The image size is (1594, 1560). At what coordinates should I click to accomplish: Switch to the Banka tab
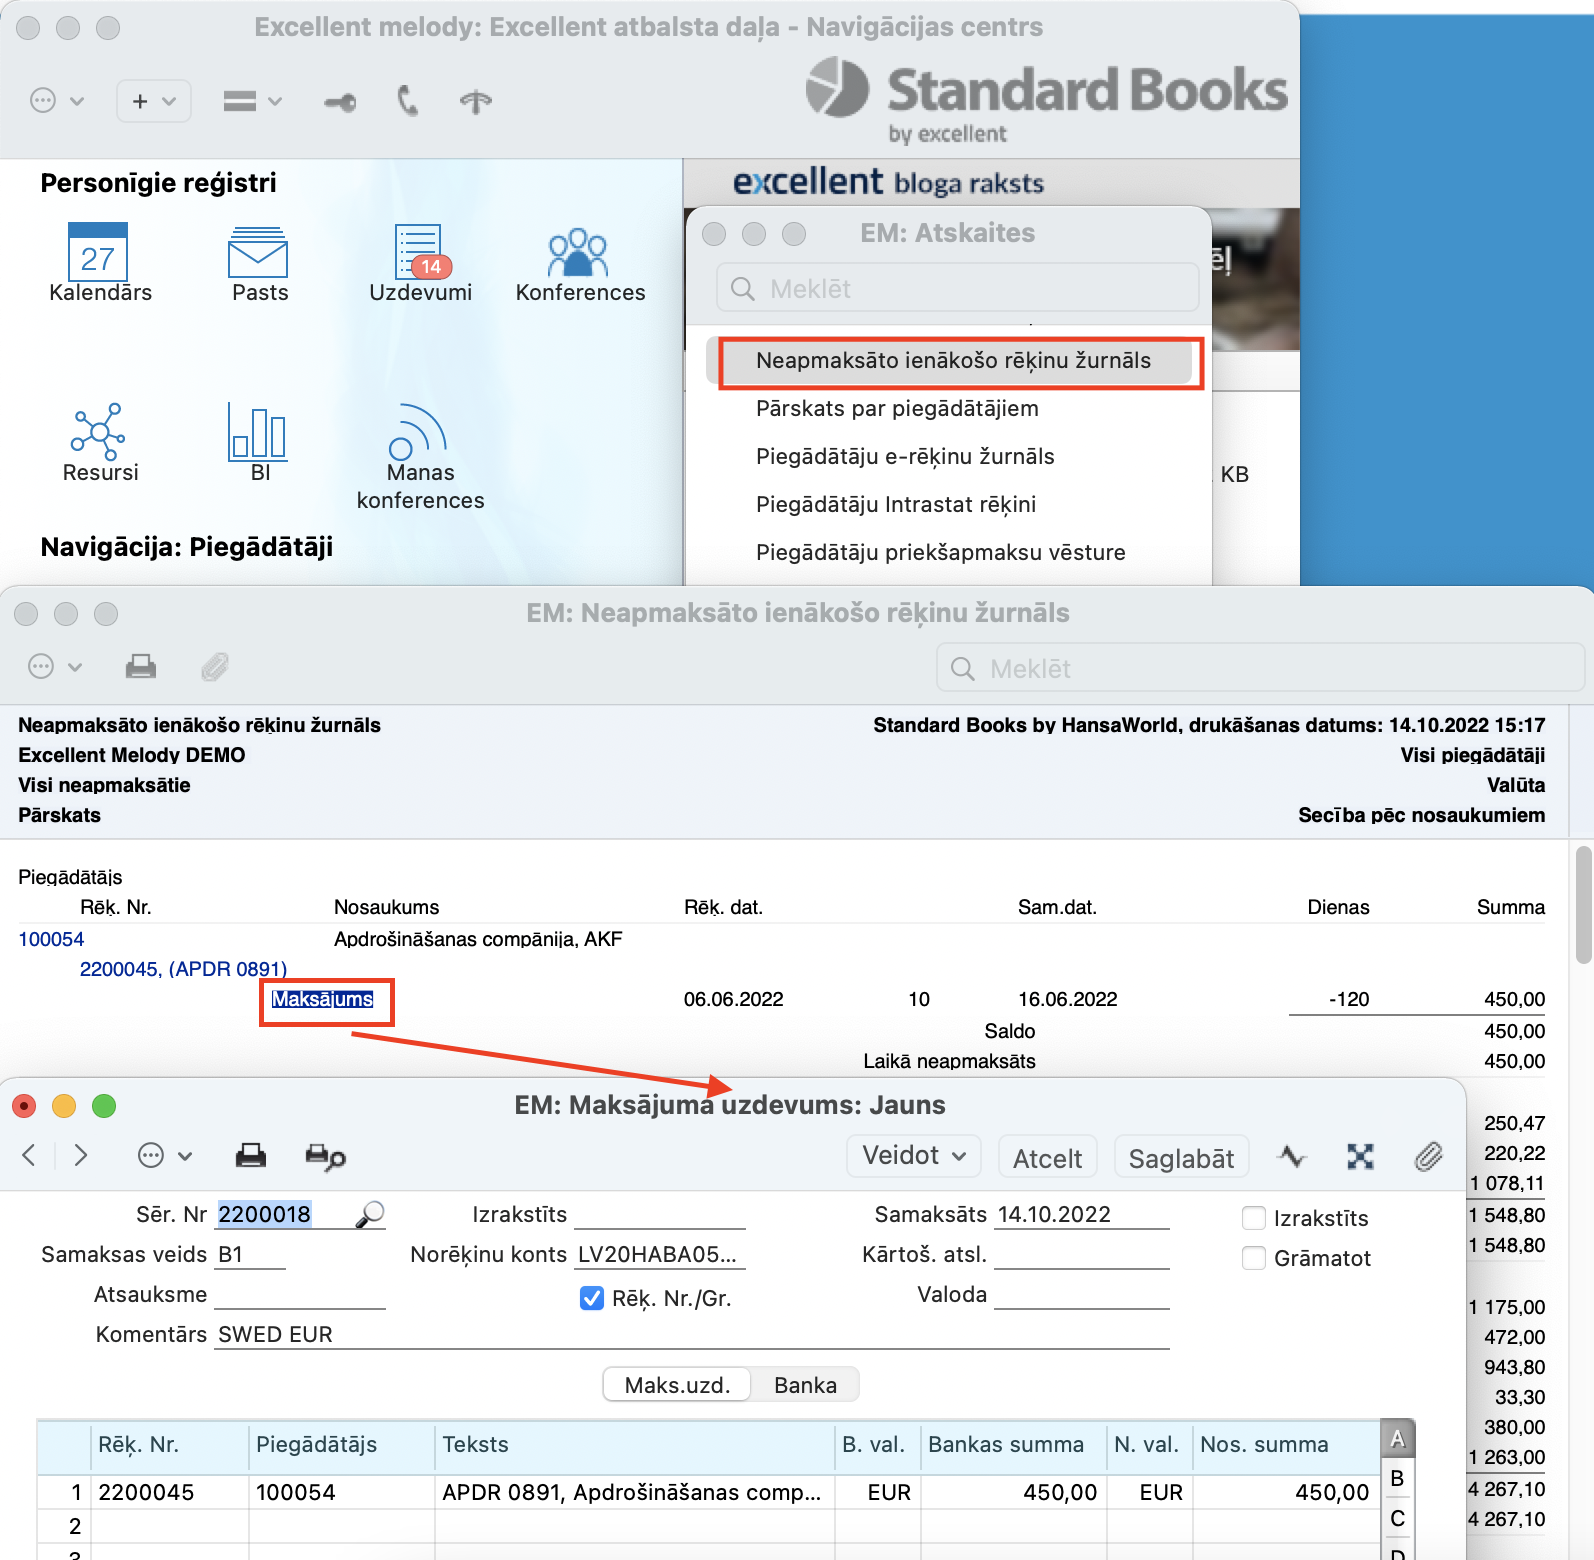coord(805,1385)
